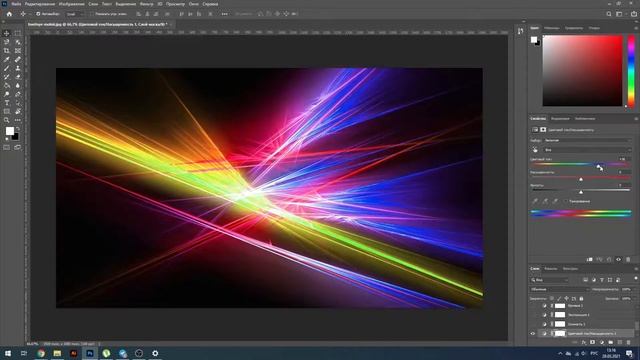Select the Crop tool
This screenshot has width=640, height=360.
[7, 51]
